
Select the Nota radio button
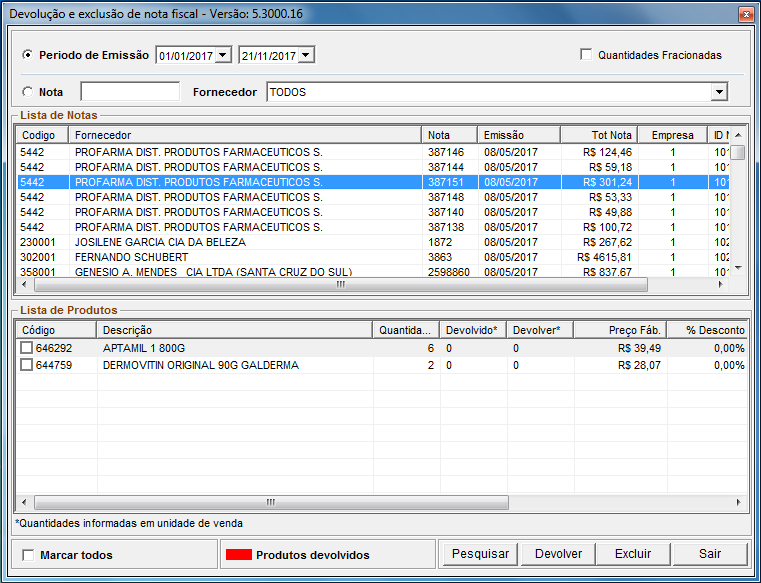(27, 92)
